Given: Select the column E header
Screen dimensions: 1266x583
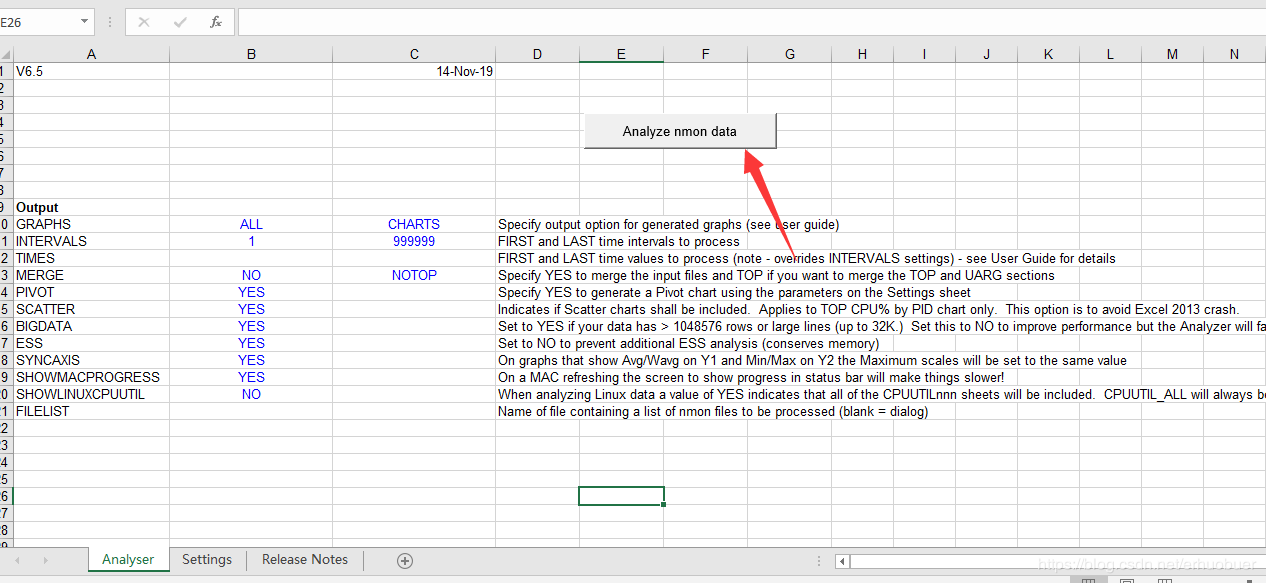Looking at the screenshot, I should [621, 54].
